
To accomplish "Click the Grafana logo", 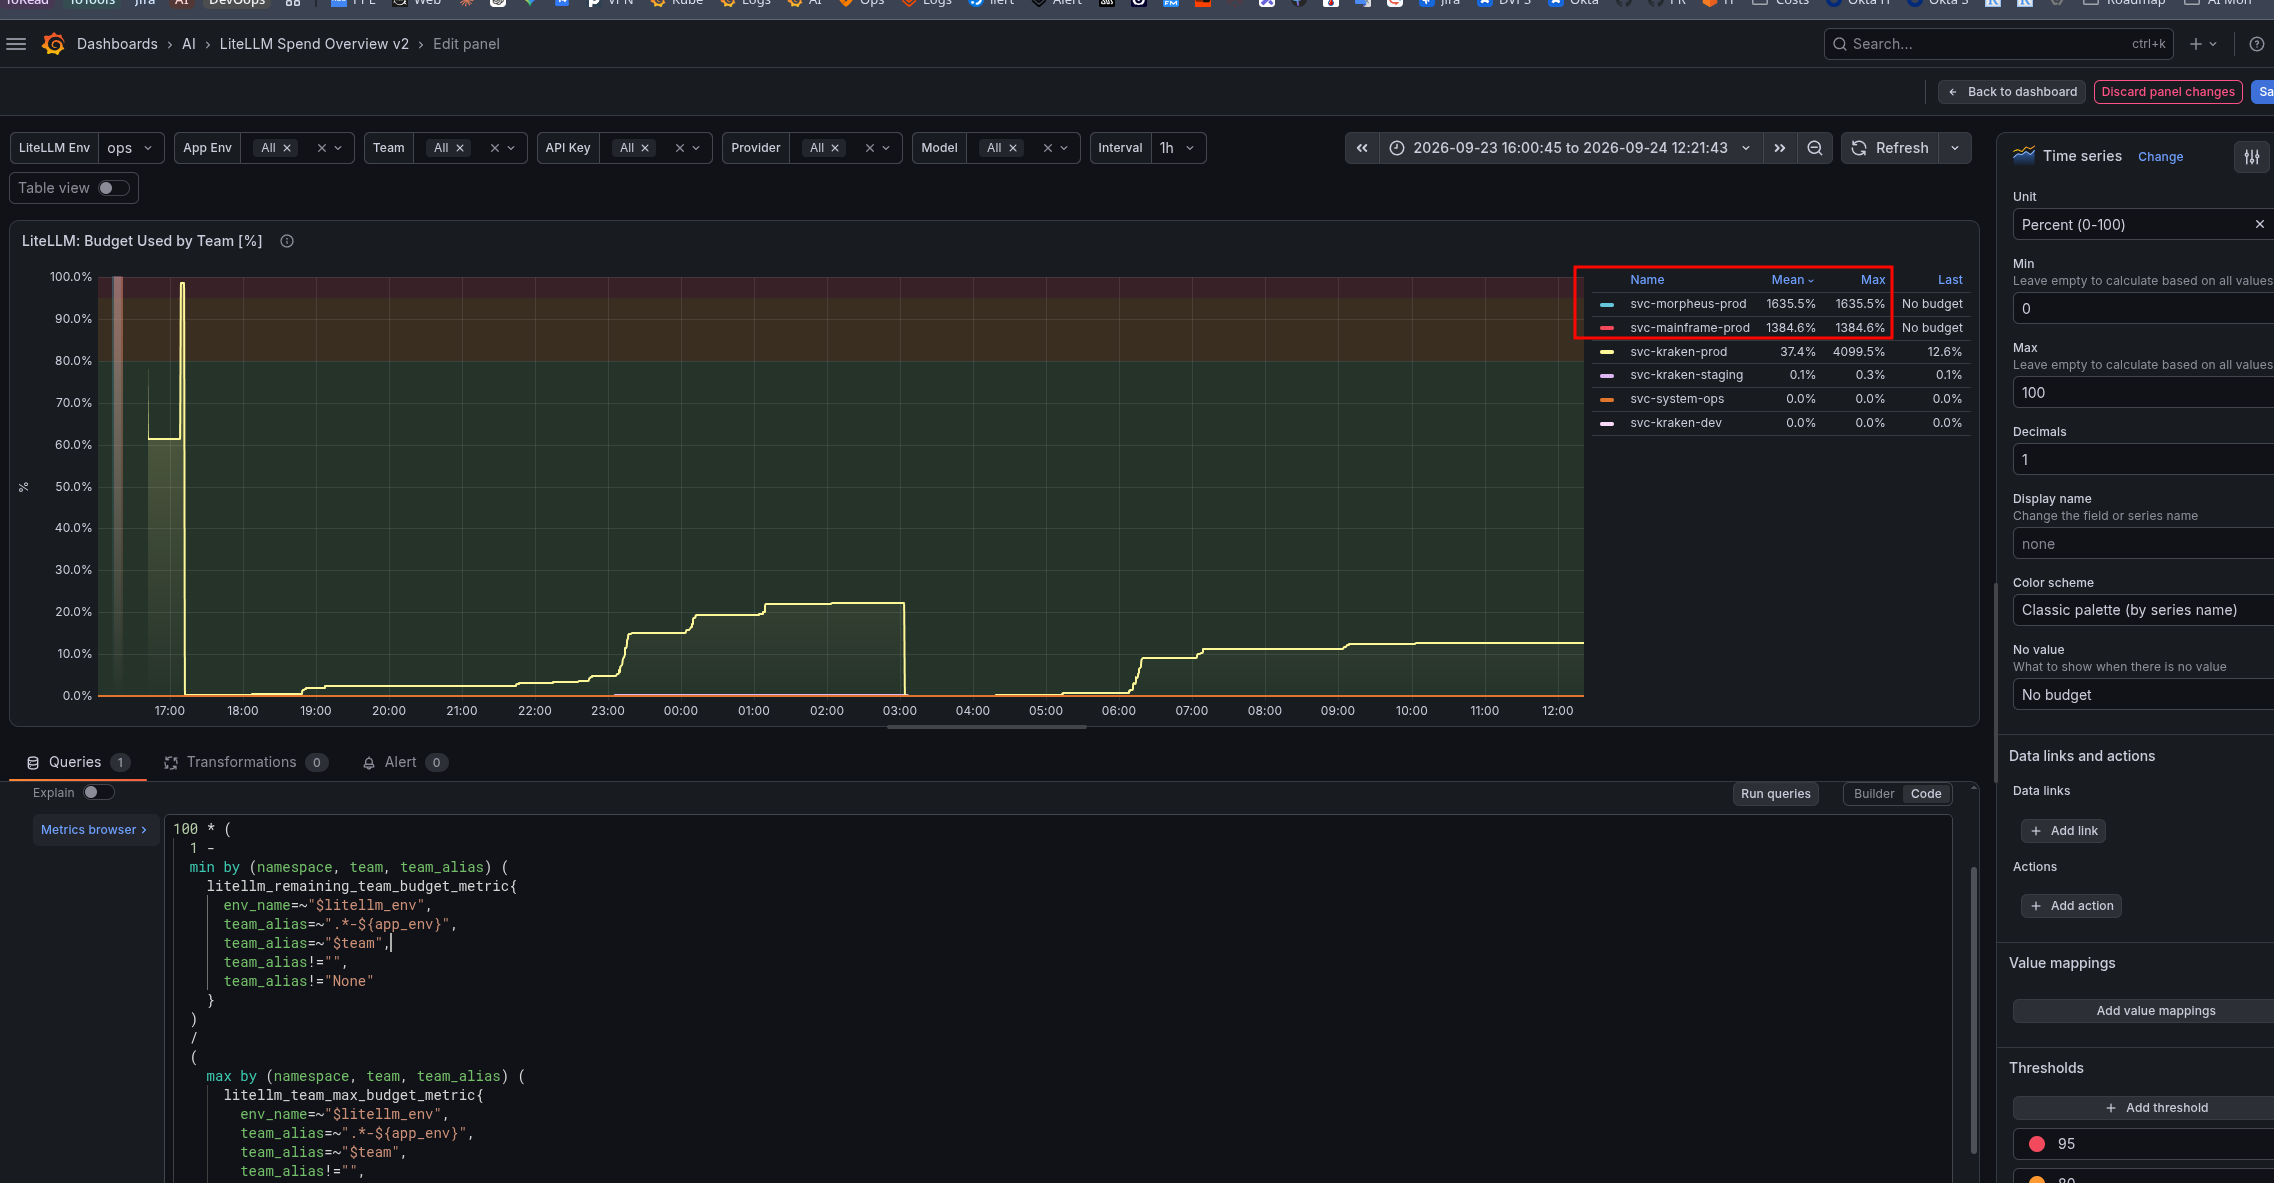I will [54, 44].
